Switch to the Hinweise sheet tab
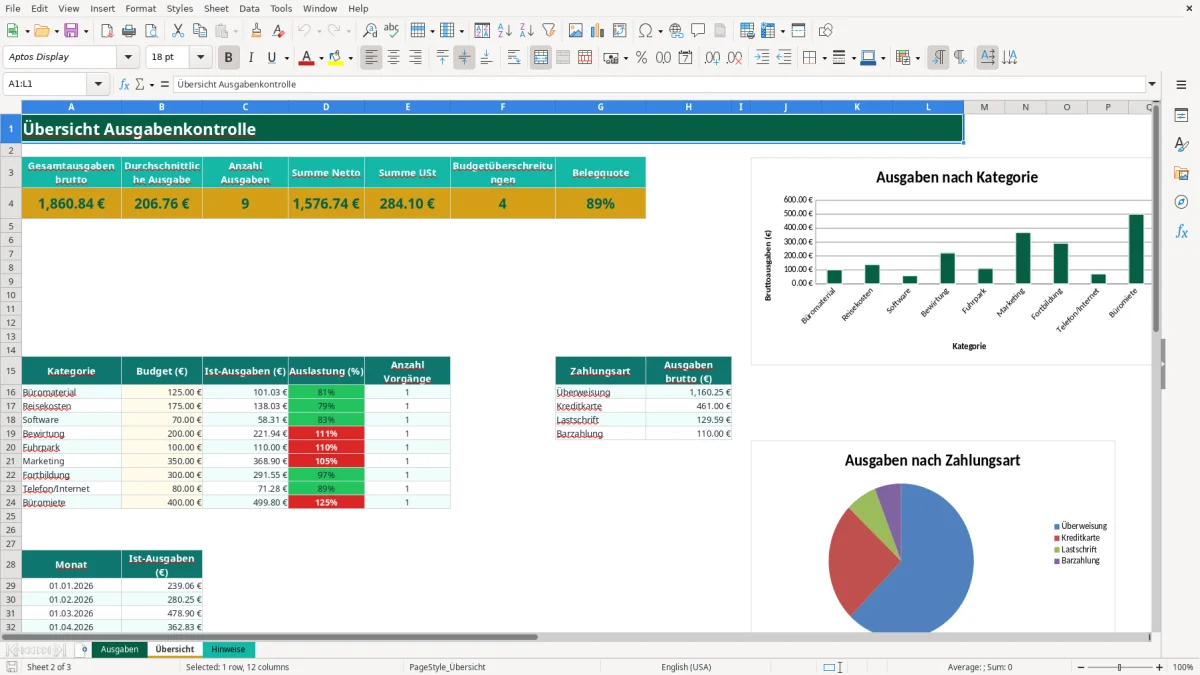Image resolution: width=1200 pixels, height=675 pixels. click(x=228, y=649)
